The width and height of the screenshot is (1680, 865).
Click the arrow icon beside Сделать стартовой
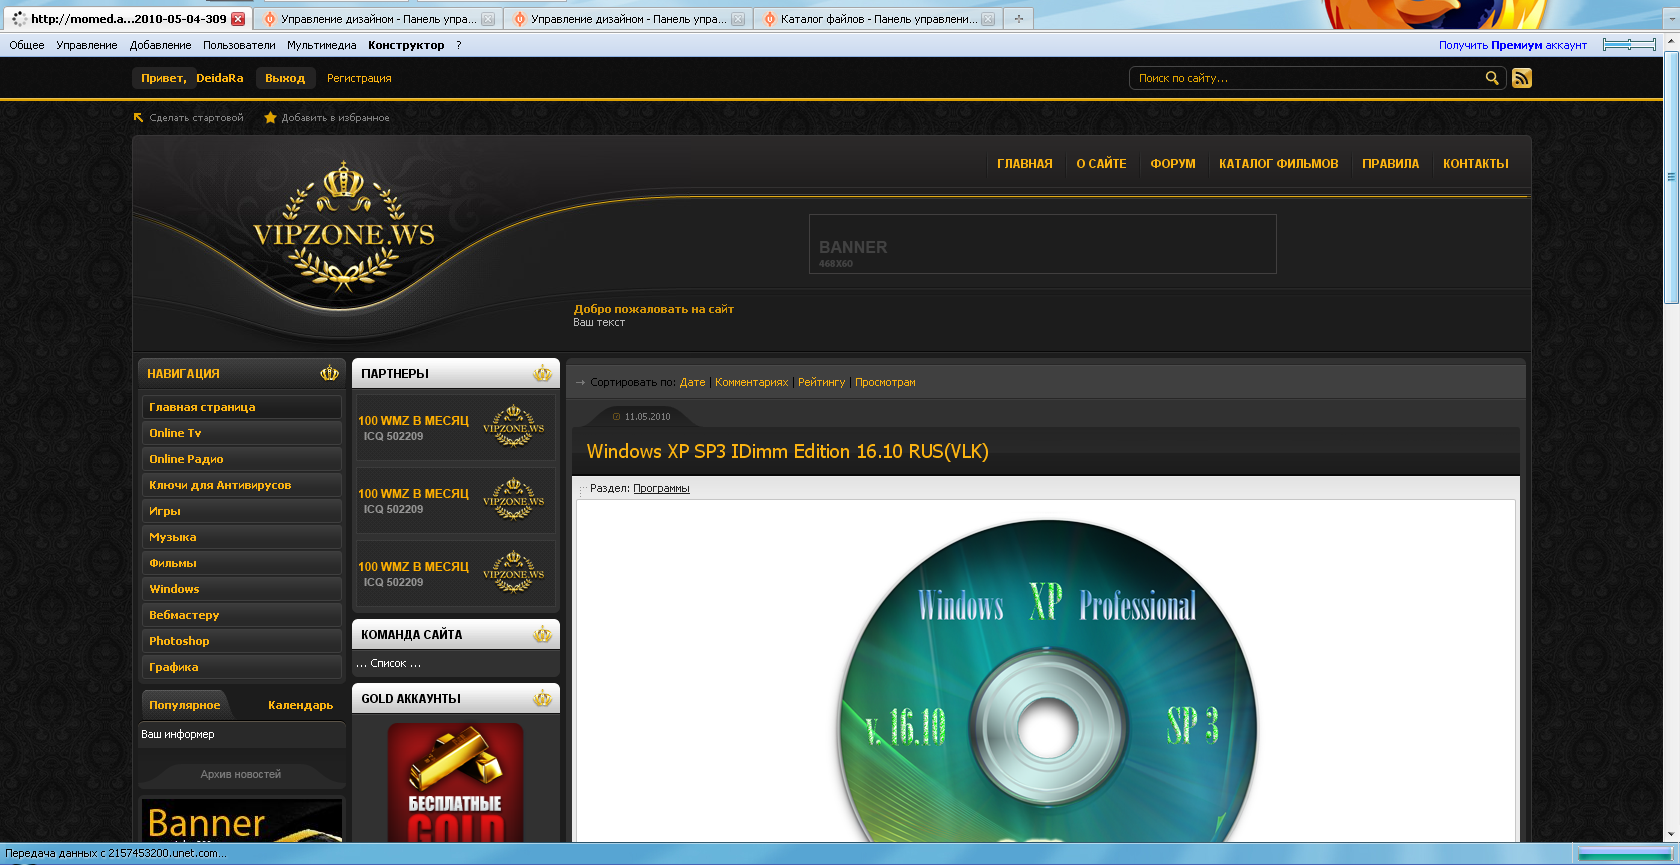(x=139, y=118)
